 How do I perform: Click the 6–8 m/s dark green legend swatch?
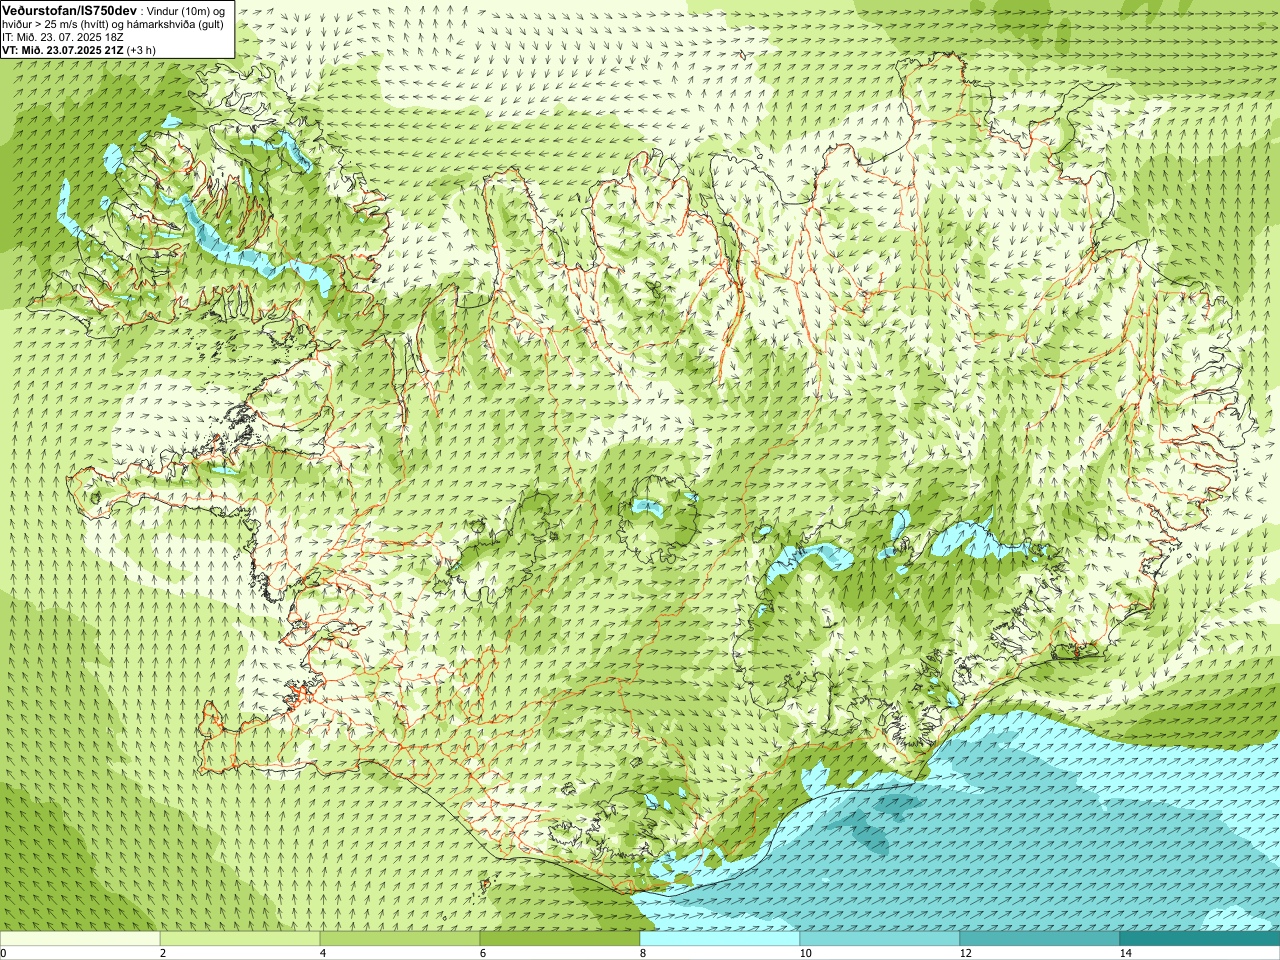[x=560, y=939]
